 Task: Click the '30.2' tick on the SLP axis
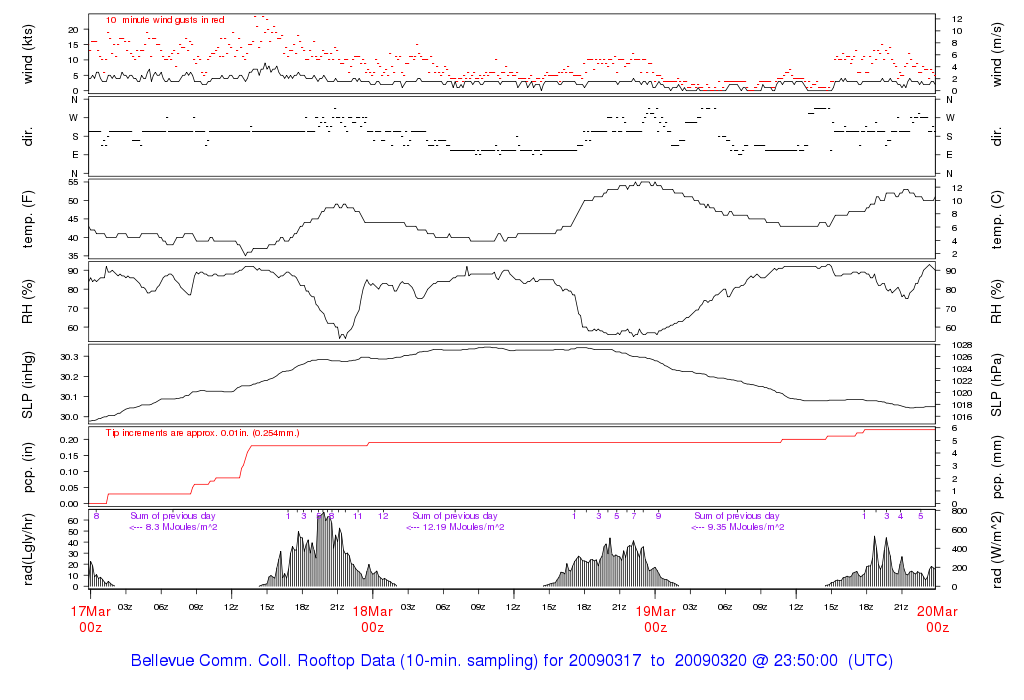coord(69,377)
